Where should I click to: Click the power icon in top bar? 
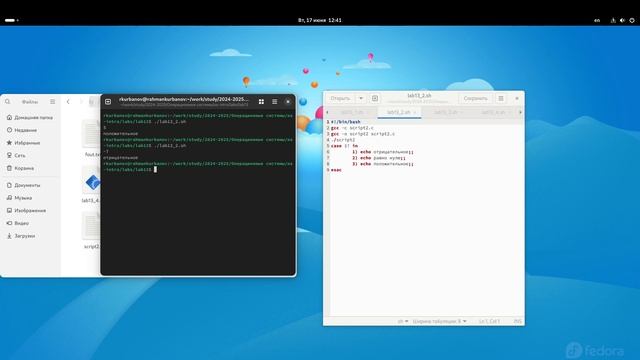coord(632,20)
